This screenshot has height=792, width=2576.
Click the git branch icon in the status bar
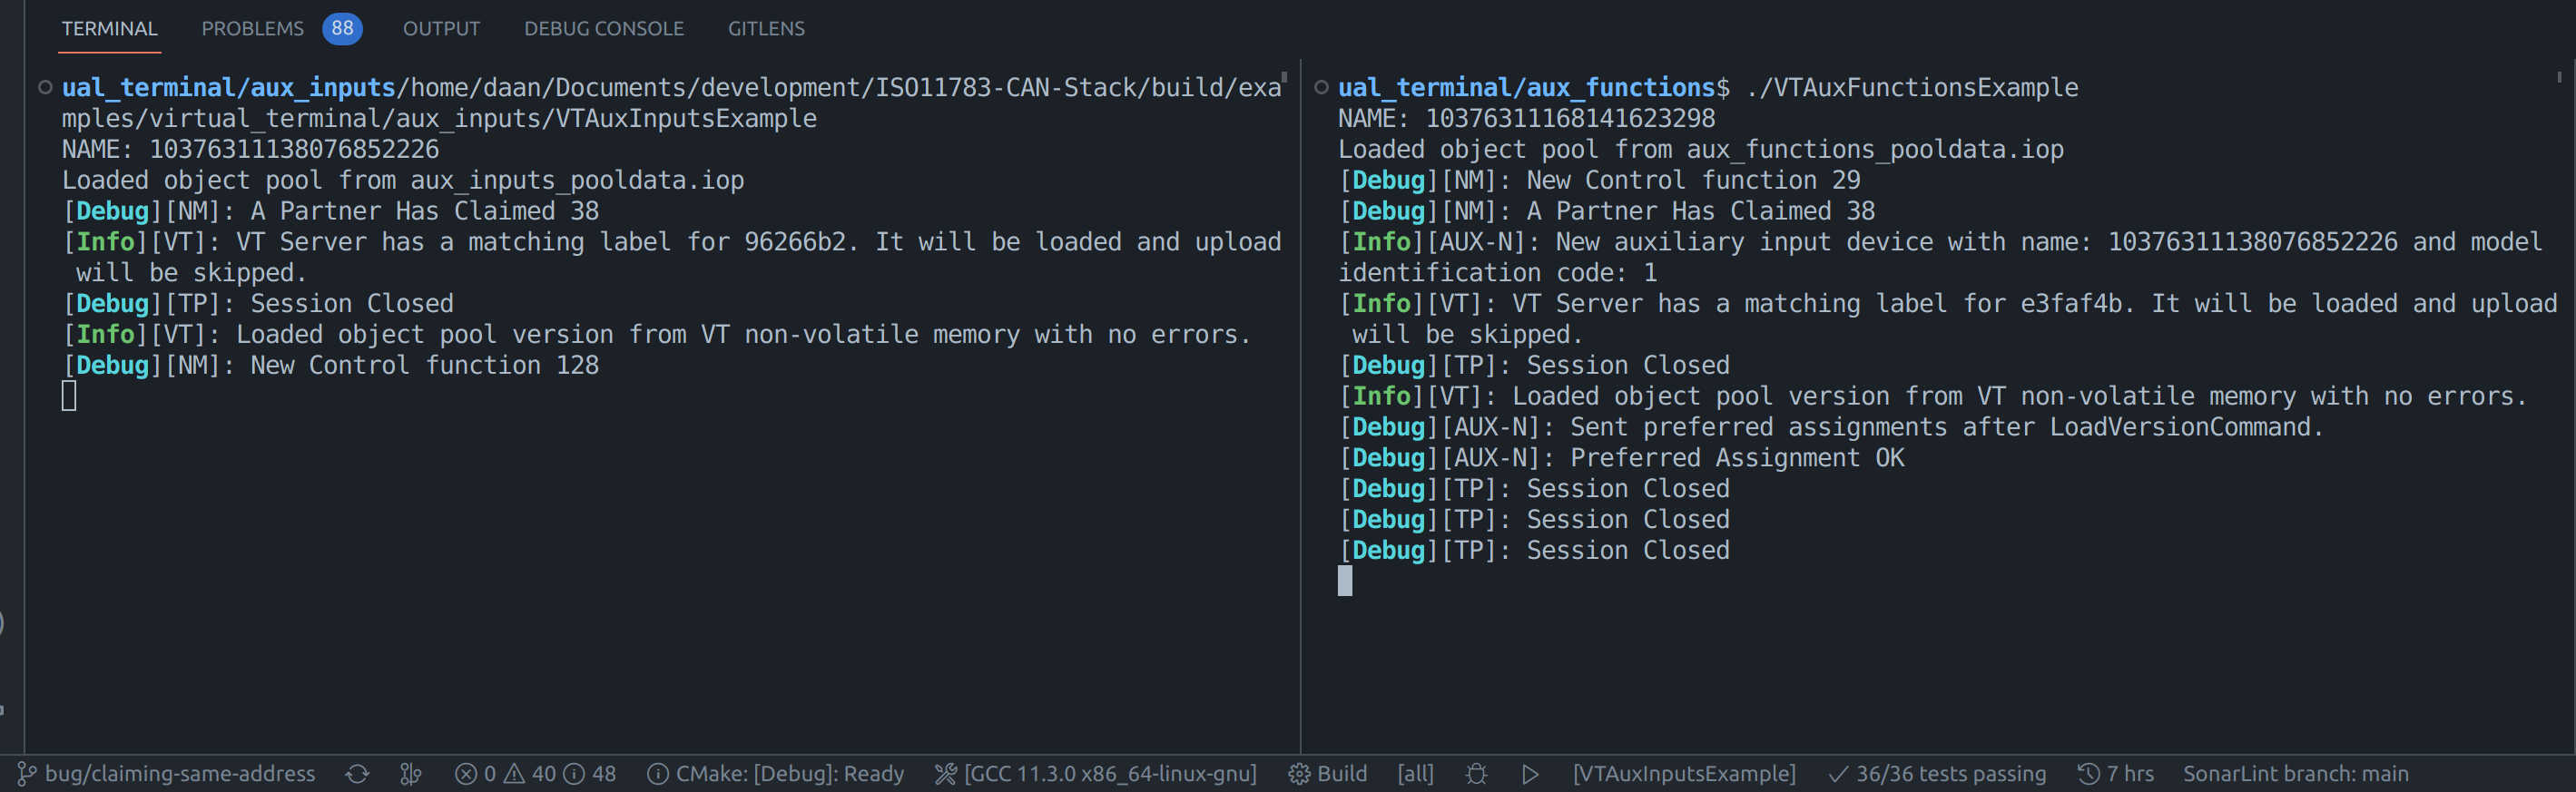coord(25,773)
